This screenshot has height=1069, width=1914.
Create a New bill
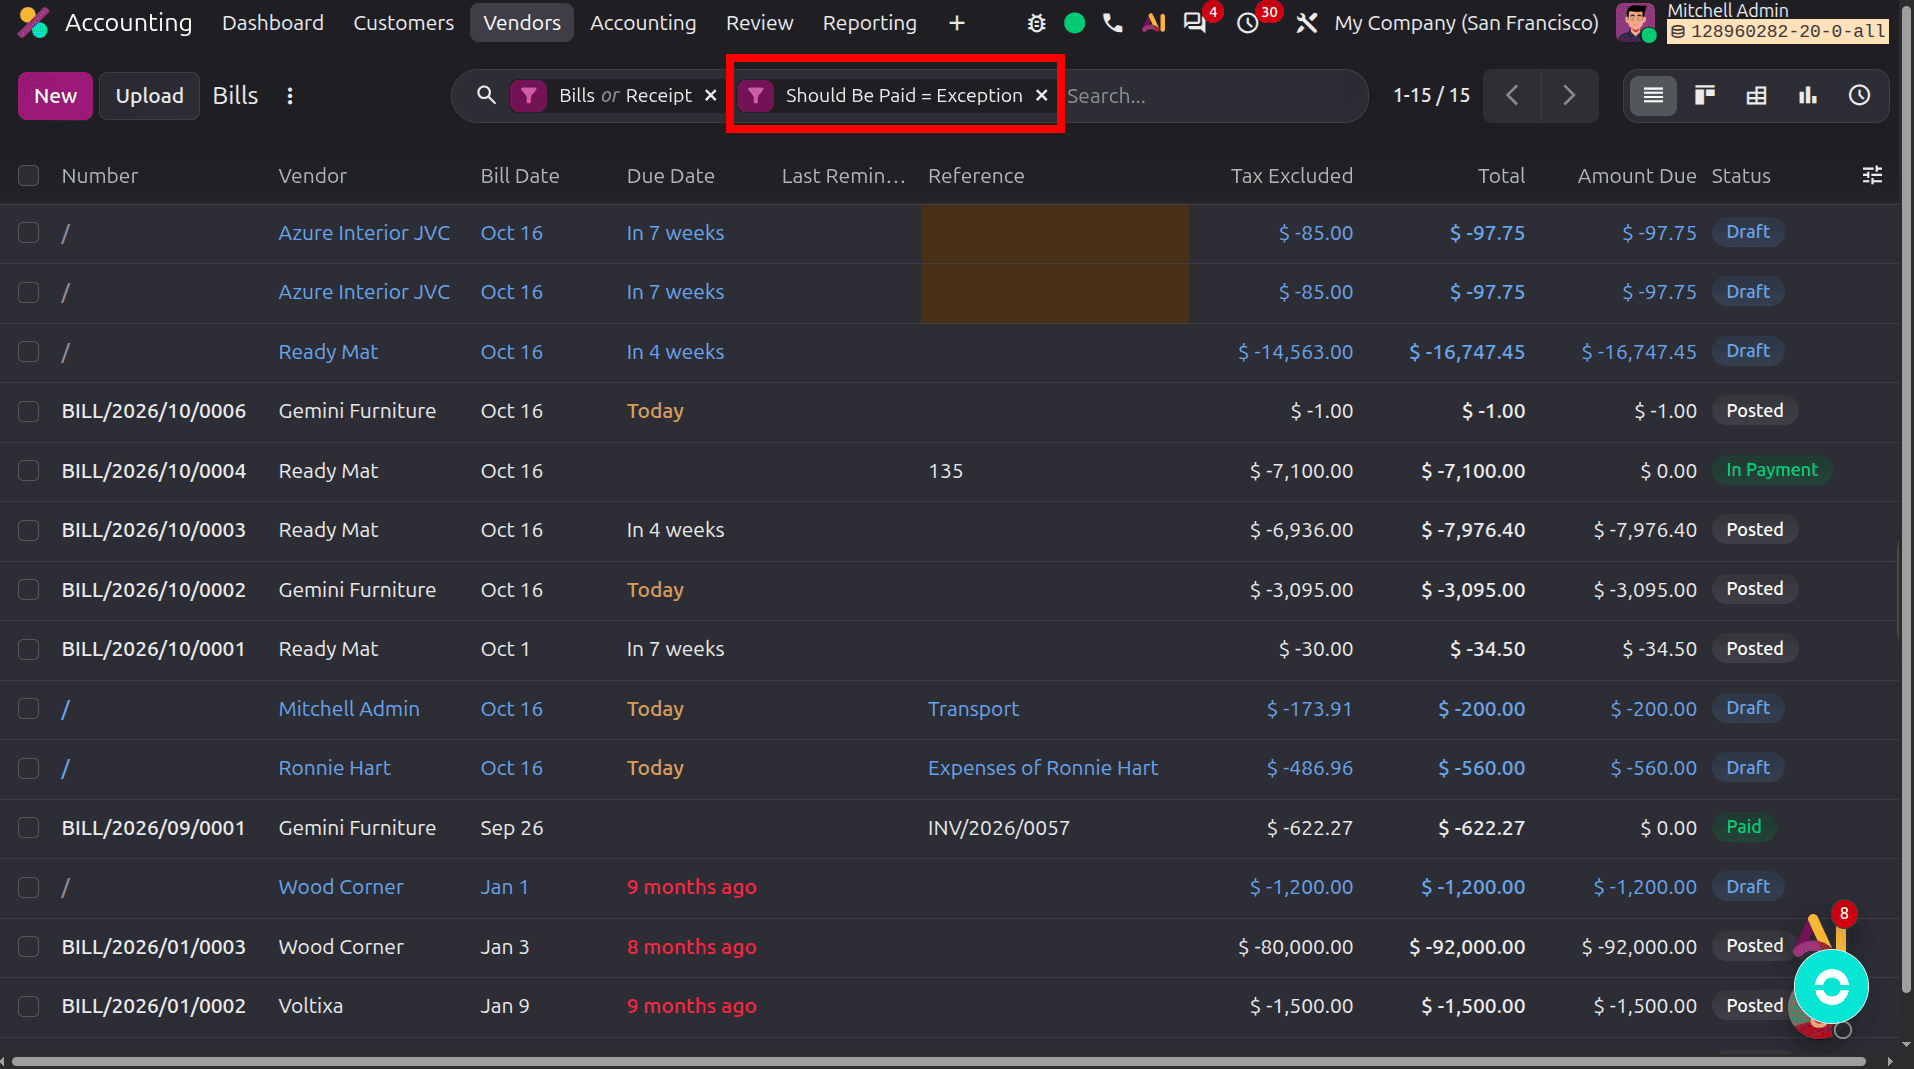click(55, 96)
